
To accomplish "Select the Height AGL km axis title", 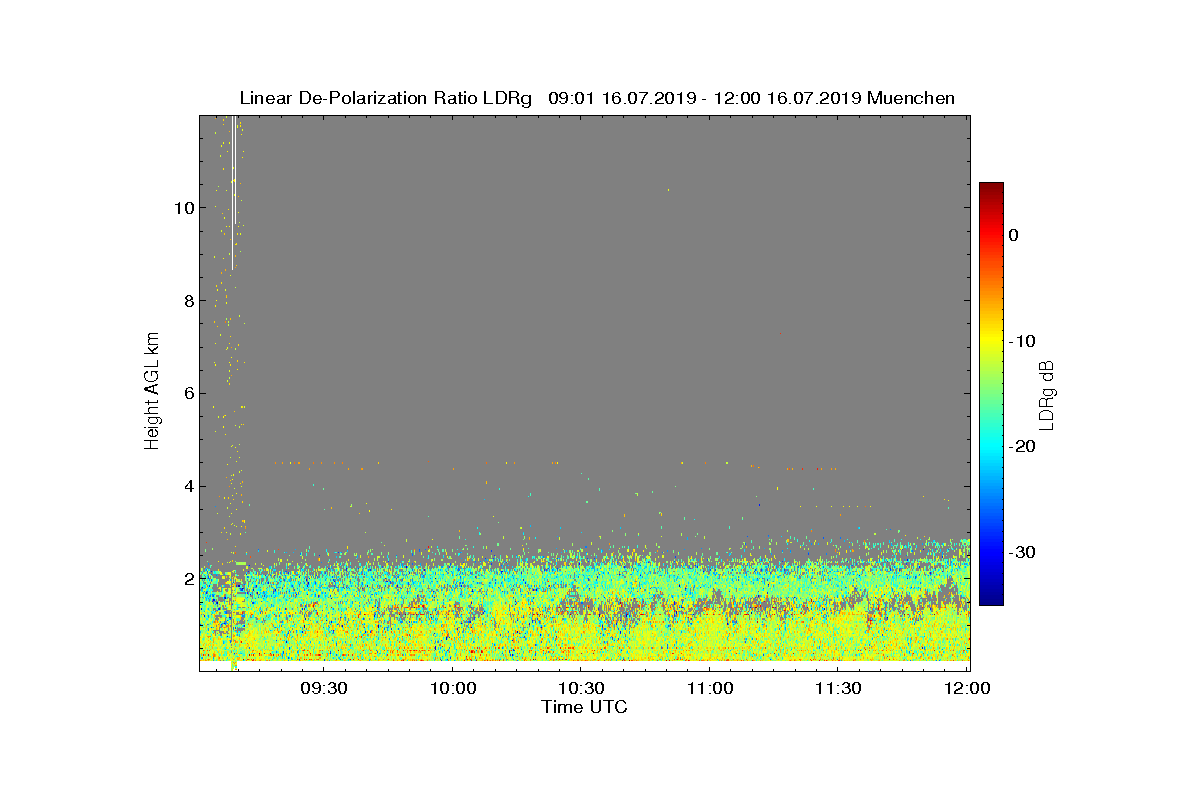I will pos(152,393).
